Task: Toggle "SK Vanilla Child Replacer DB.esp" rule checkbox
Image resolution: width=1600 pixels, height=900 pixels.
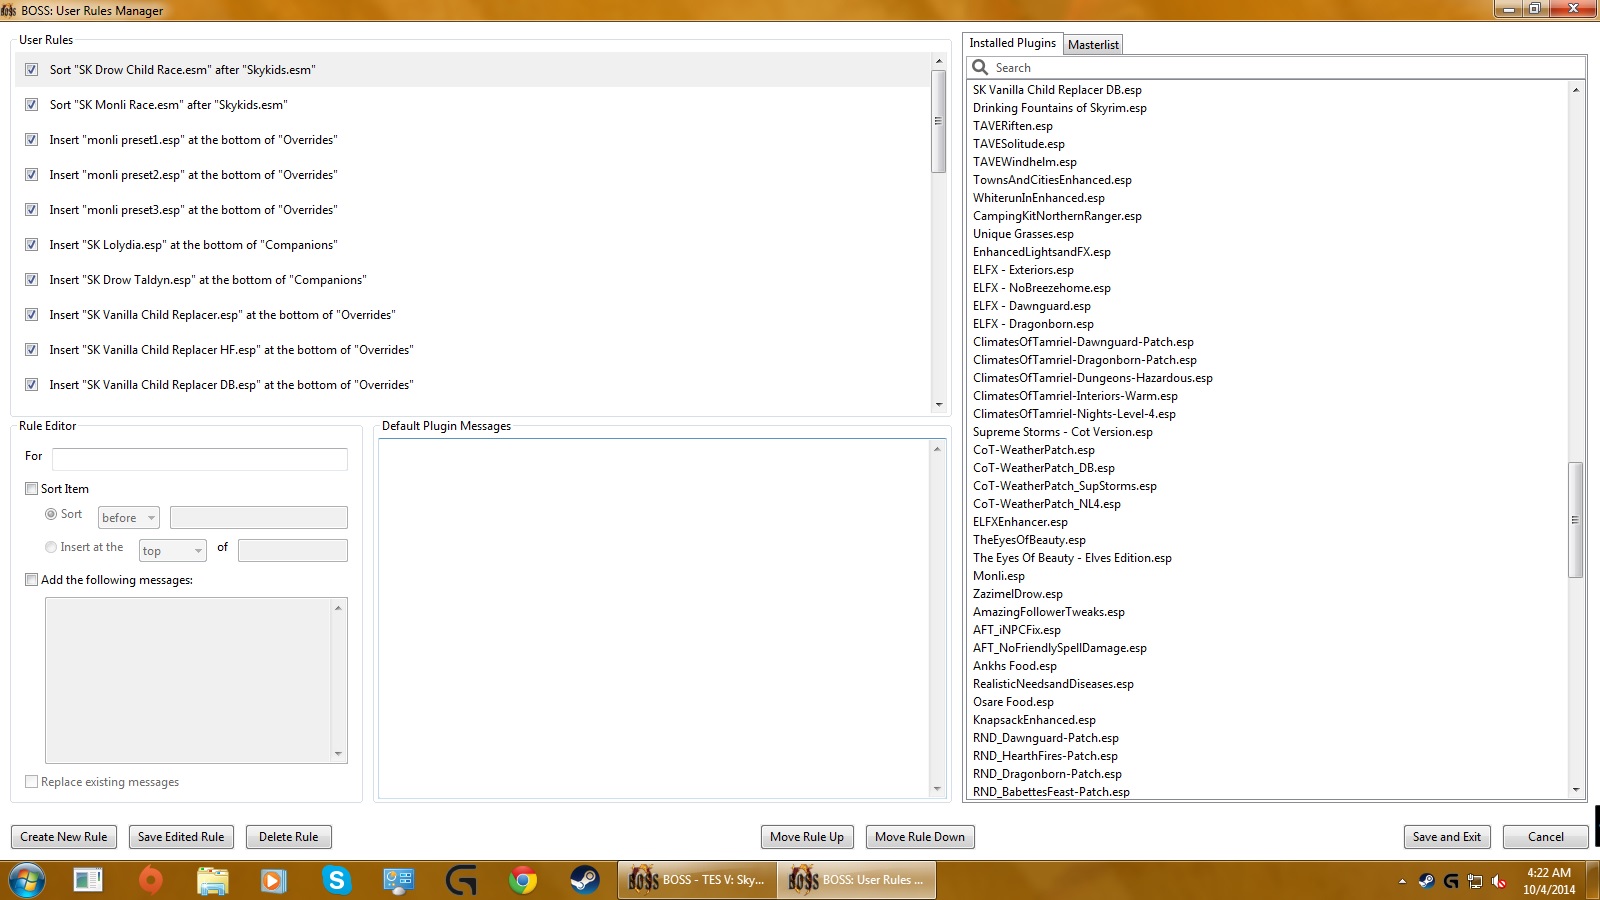Action: [x=32, y=385]
